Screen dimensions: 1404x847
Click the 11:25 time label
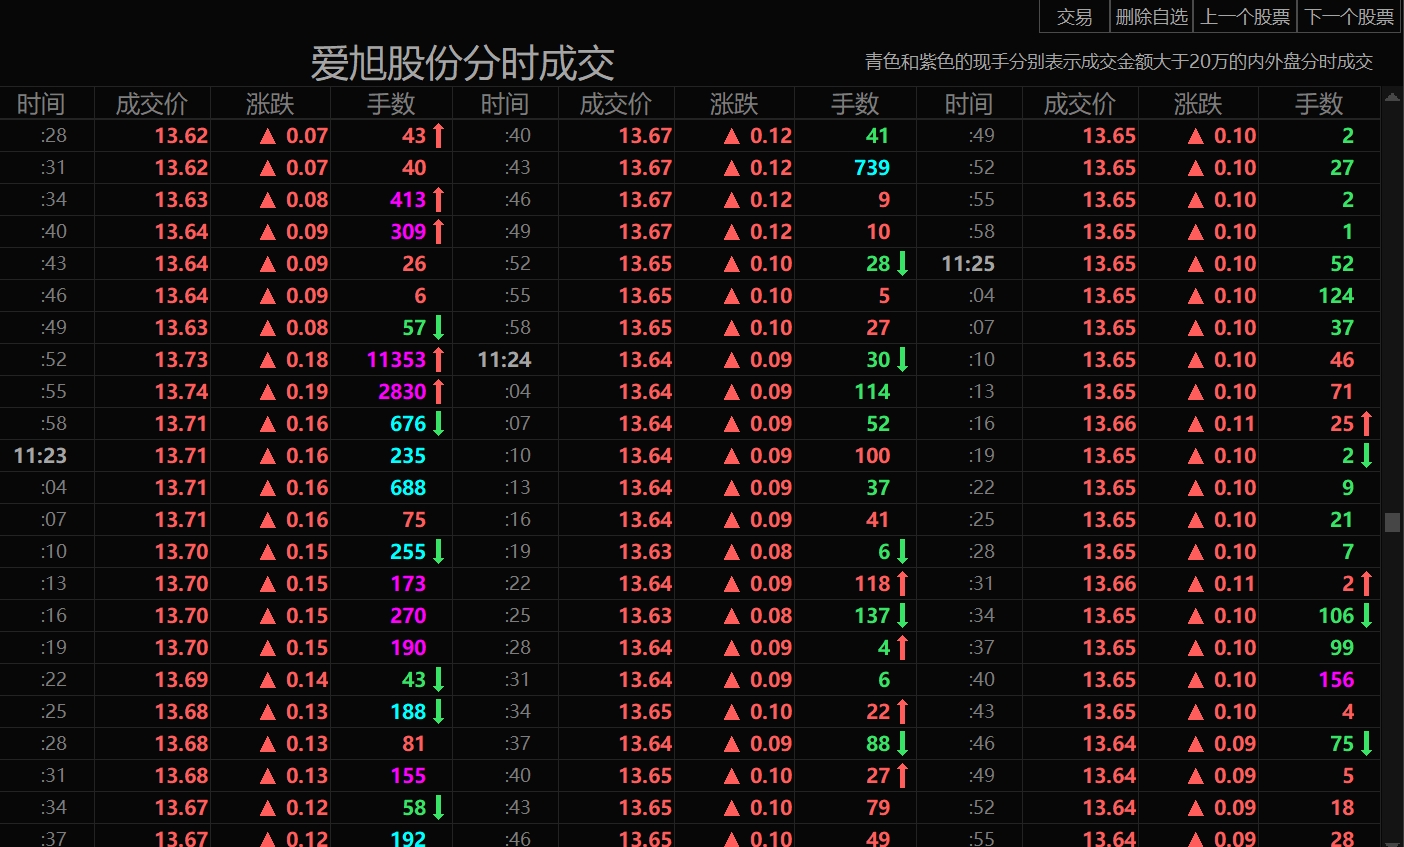click(968, 264)
